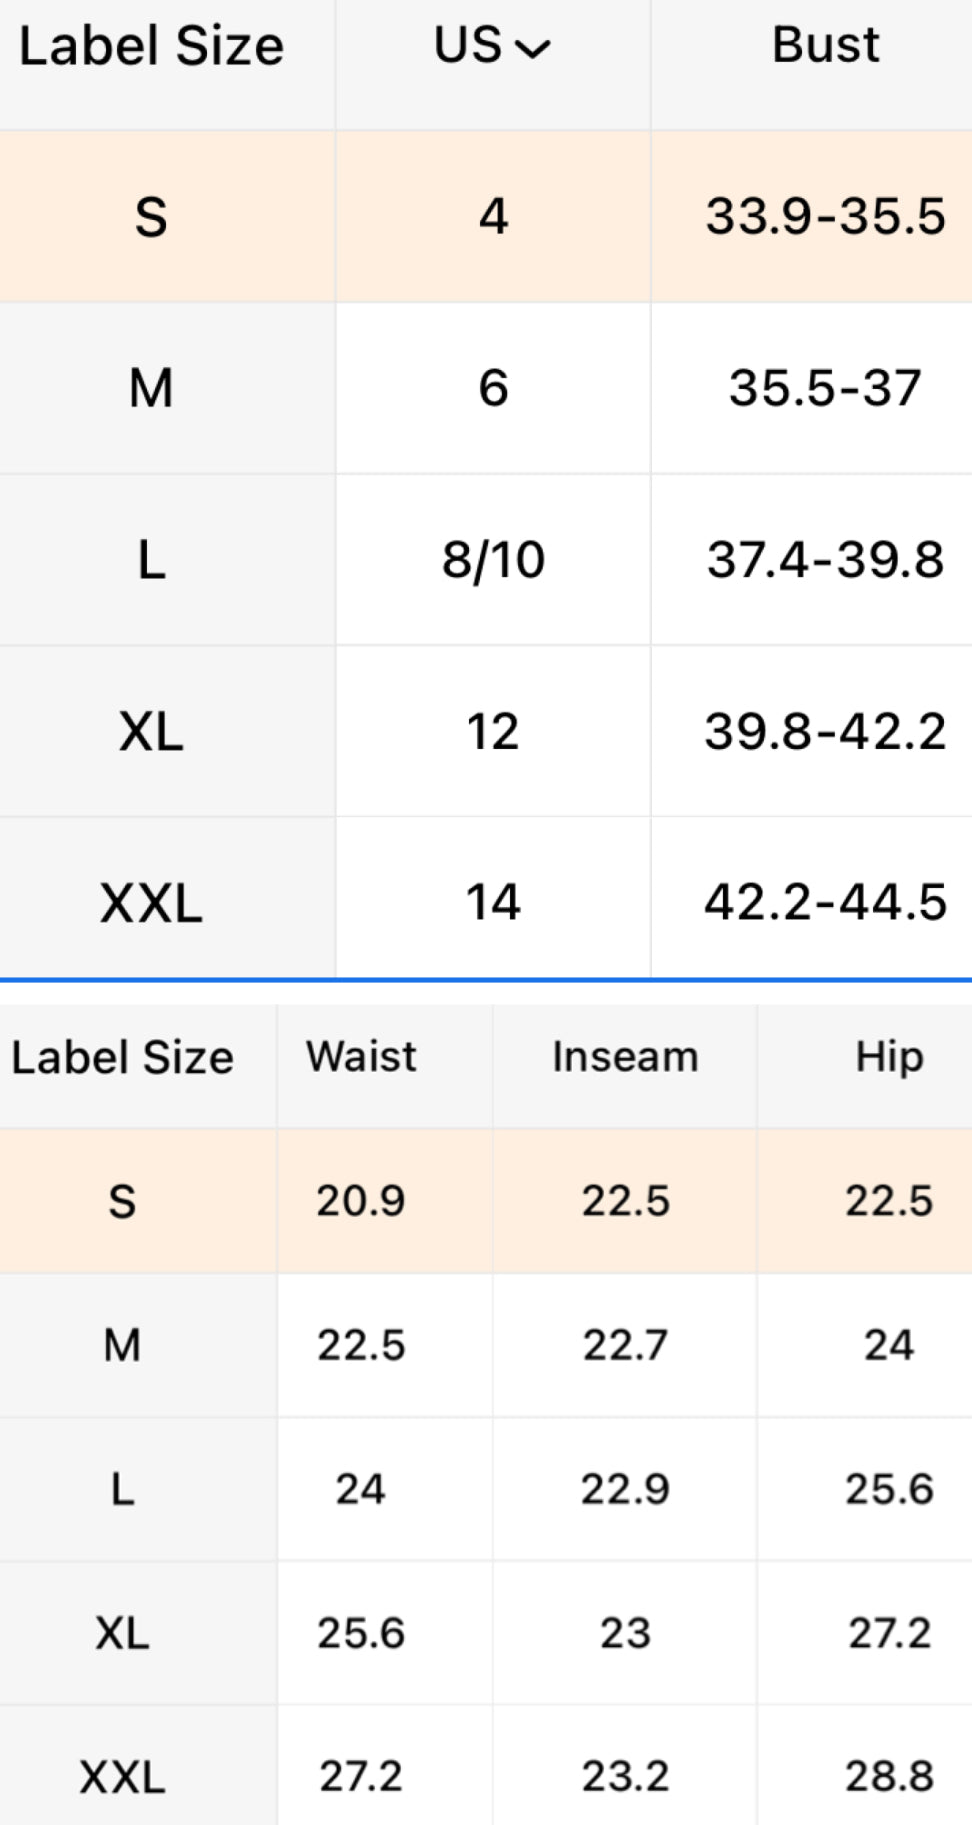The image size is (972, 1825).
Task: Click bust value 33.9-35.5
Action: click(825, 217)
